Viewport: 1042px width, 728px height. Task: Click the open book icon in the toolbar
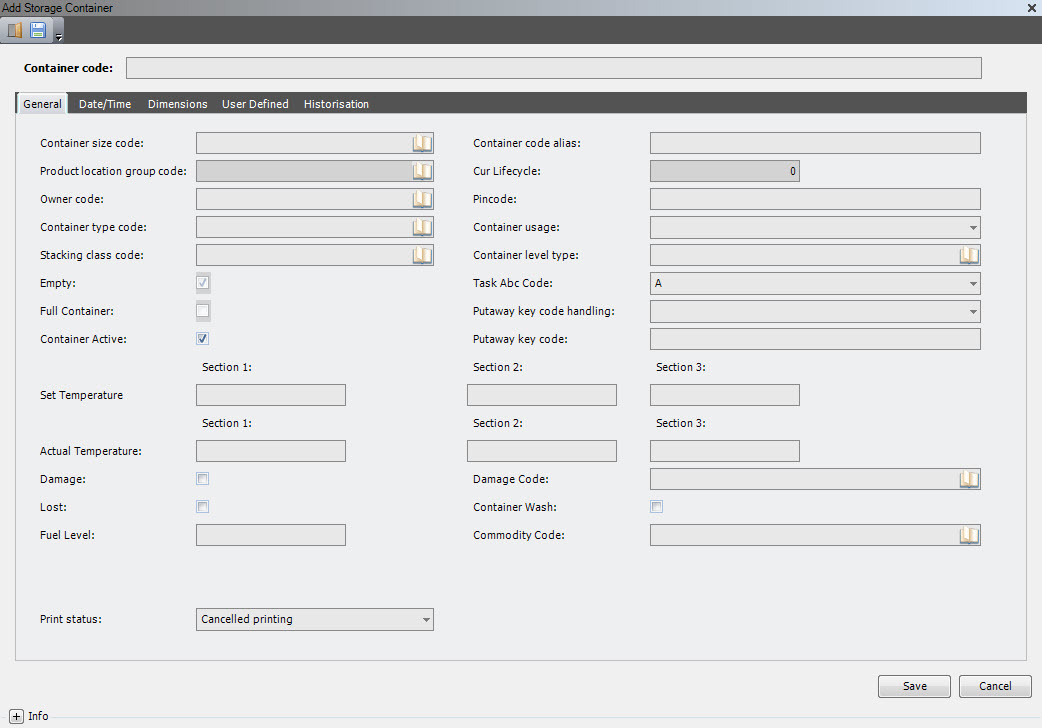click(x=15, y=30)
